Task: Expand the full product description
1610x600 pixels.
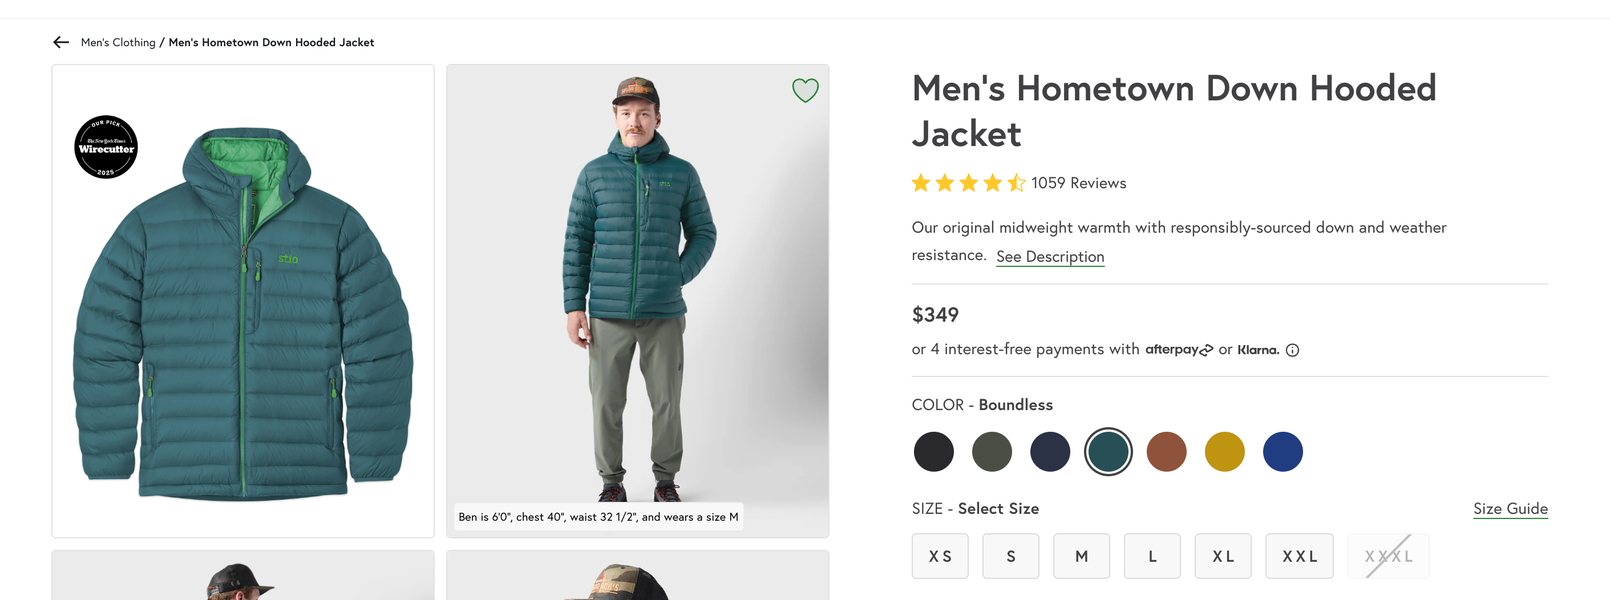Action: click(1050, 257)
